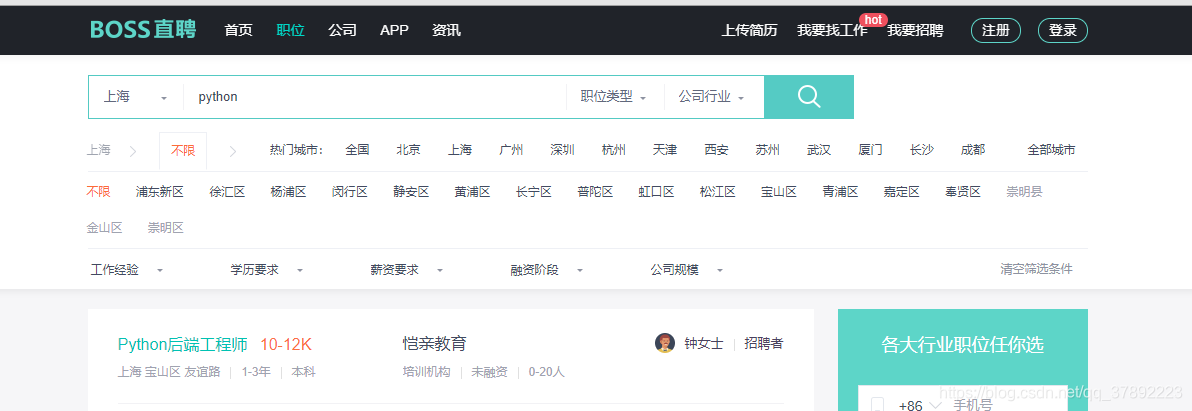Filter by district 青浦区
Screen dimensions: 1192x411
840,191
